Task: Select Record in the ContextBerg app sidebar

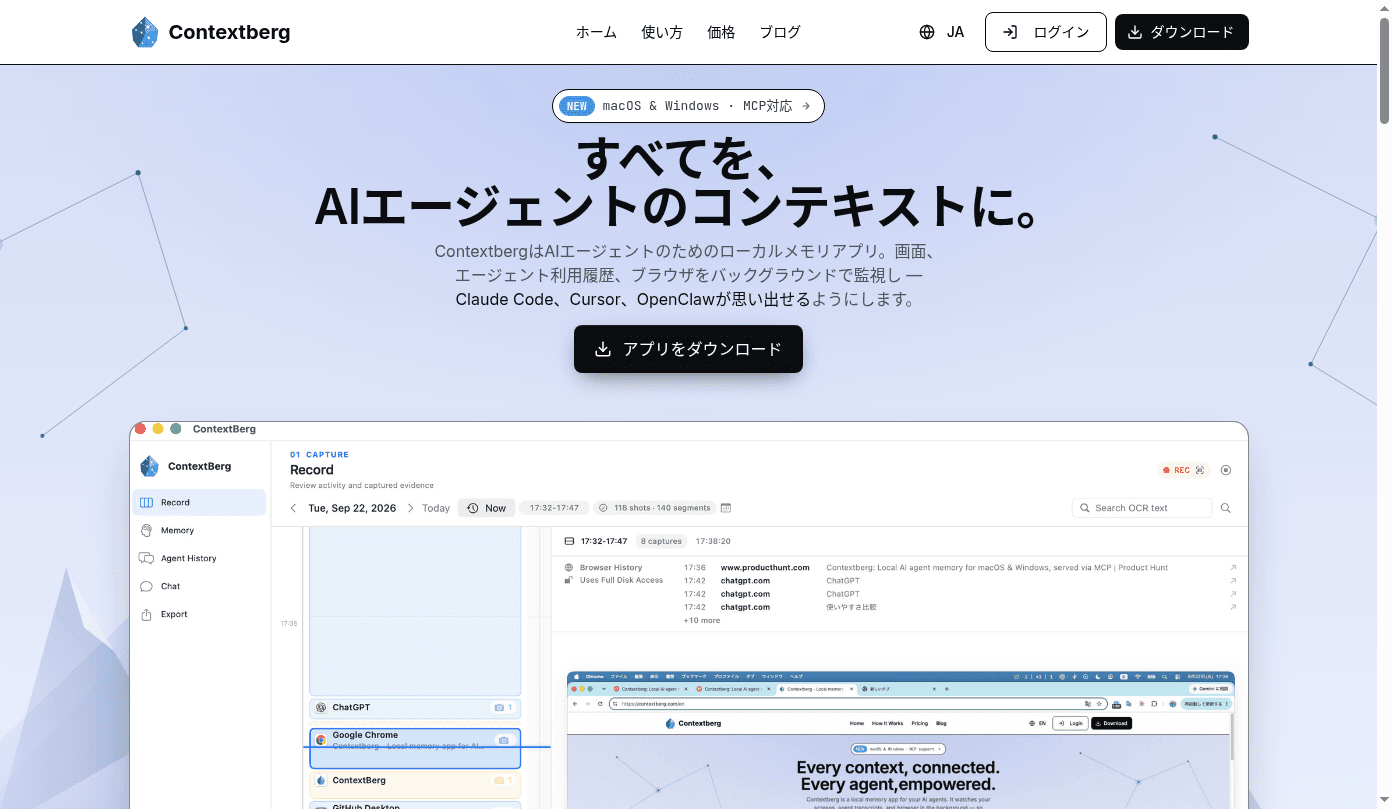Action: coord(199,502)
